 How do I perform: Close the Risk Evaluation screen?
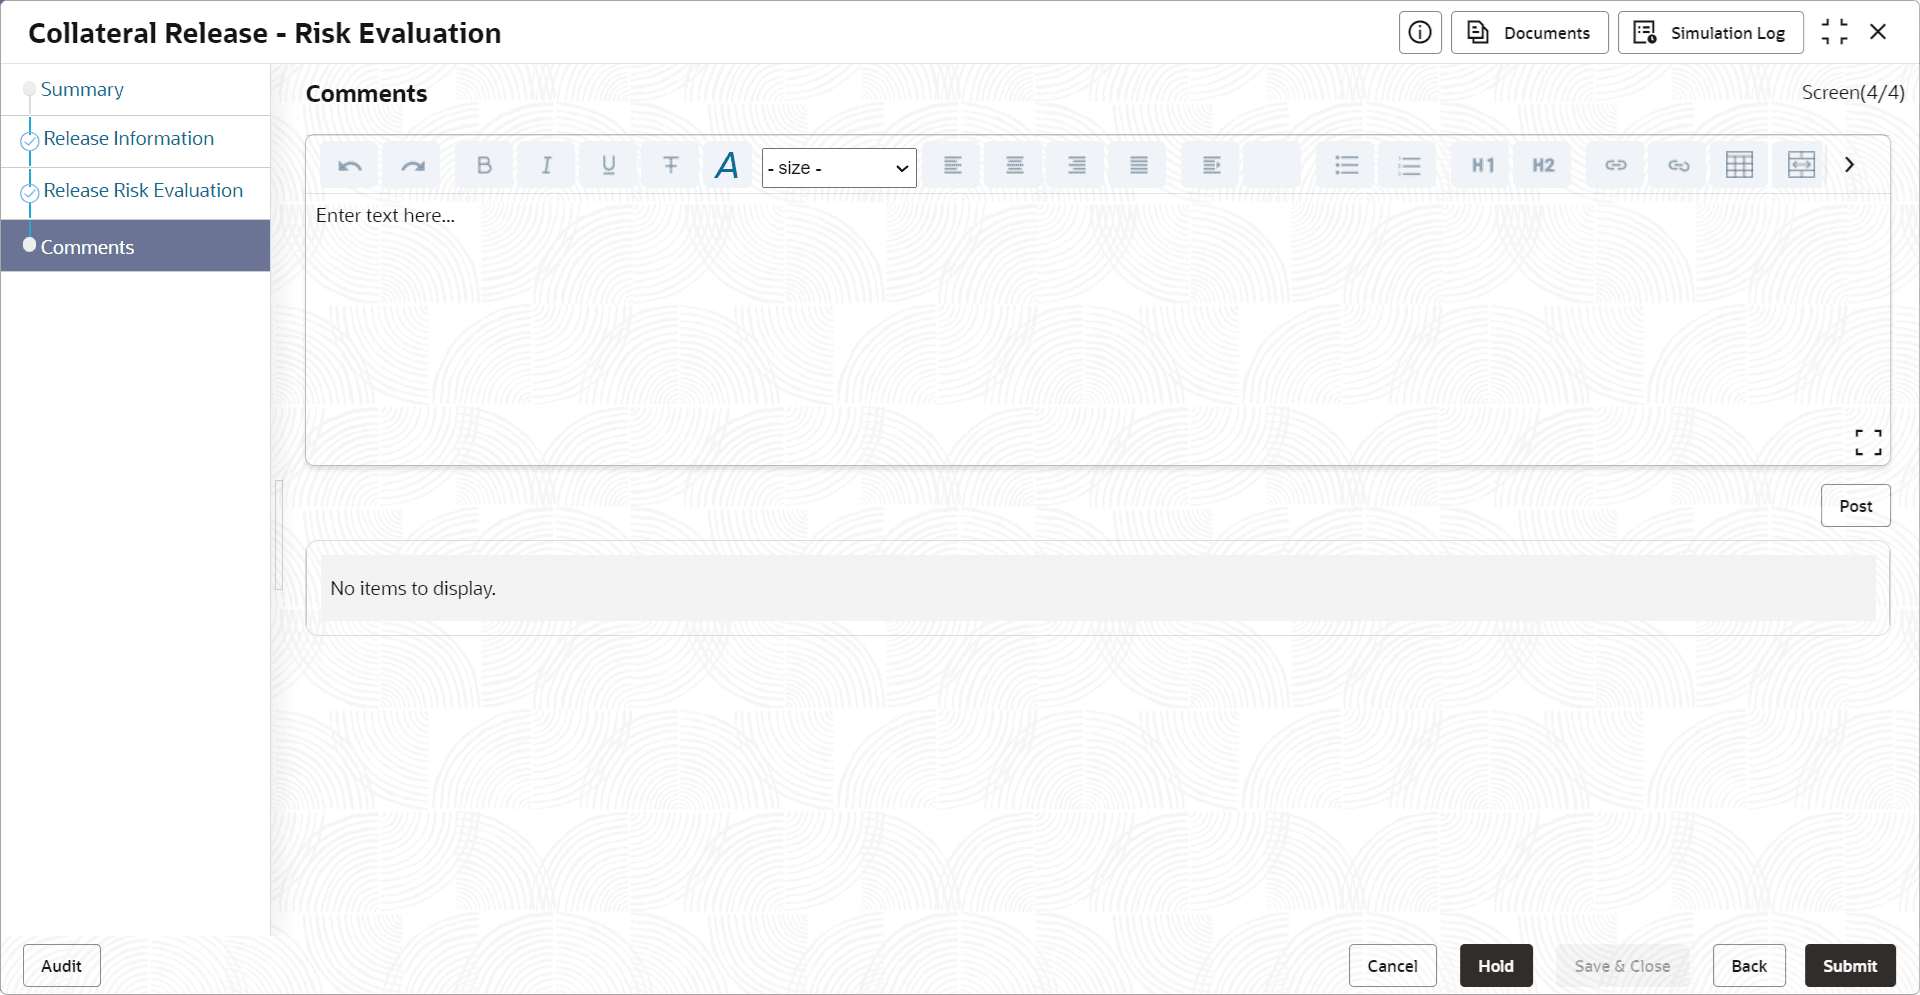1878,32
